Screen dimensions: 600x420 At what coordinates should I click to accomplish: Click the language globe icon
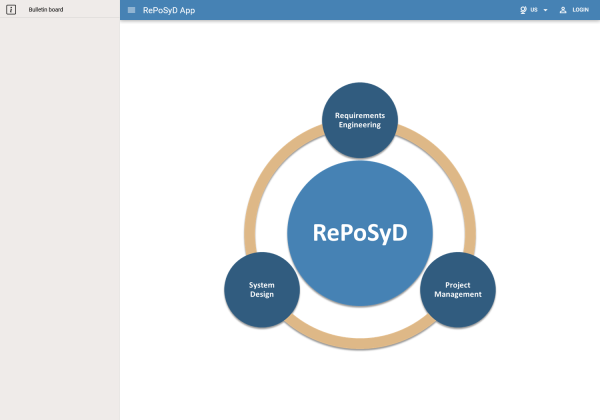click(x=523, y=10)
